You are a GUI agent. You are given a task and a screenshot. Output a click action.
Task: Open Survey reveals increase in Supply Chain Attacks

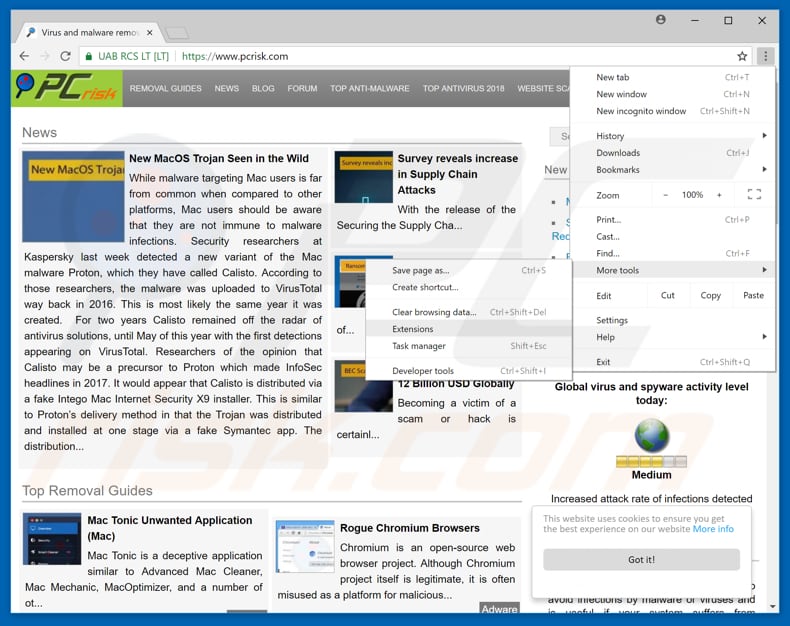(x=457, y=174)
